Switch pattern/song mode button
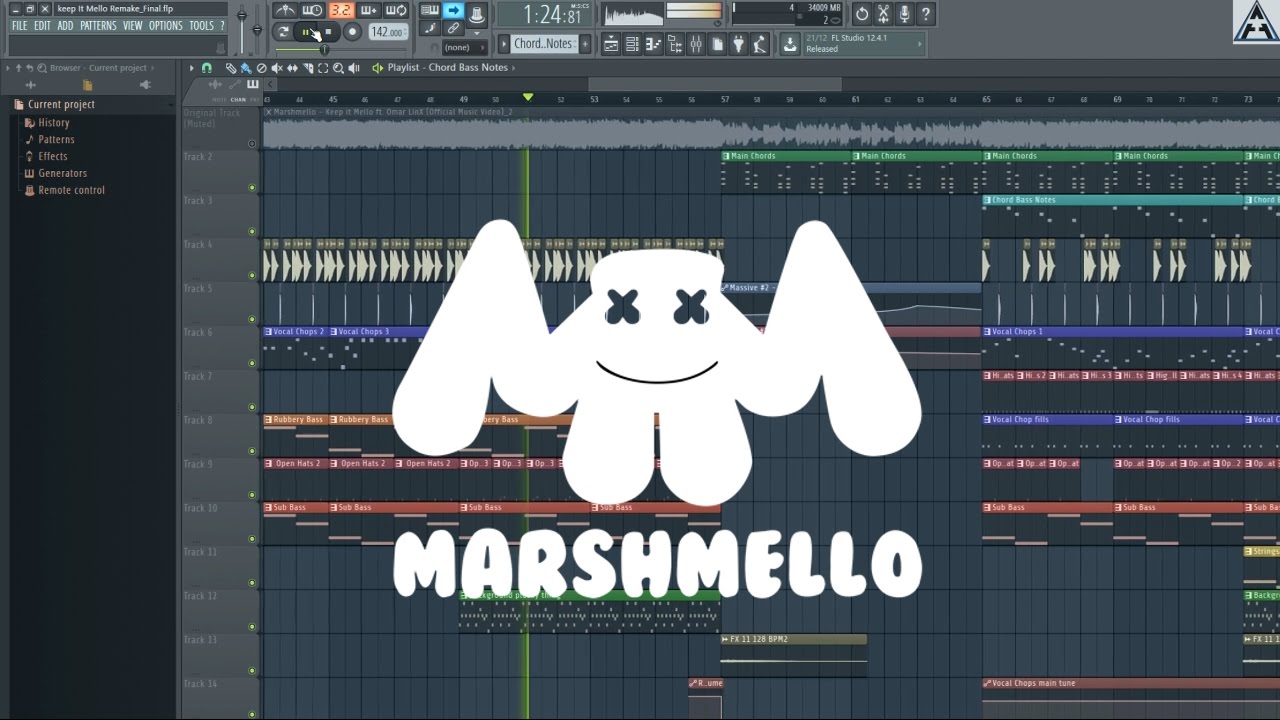1280x720 pixels. tap(284, 32)
